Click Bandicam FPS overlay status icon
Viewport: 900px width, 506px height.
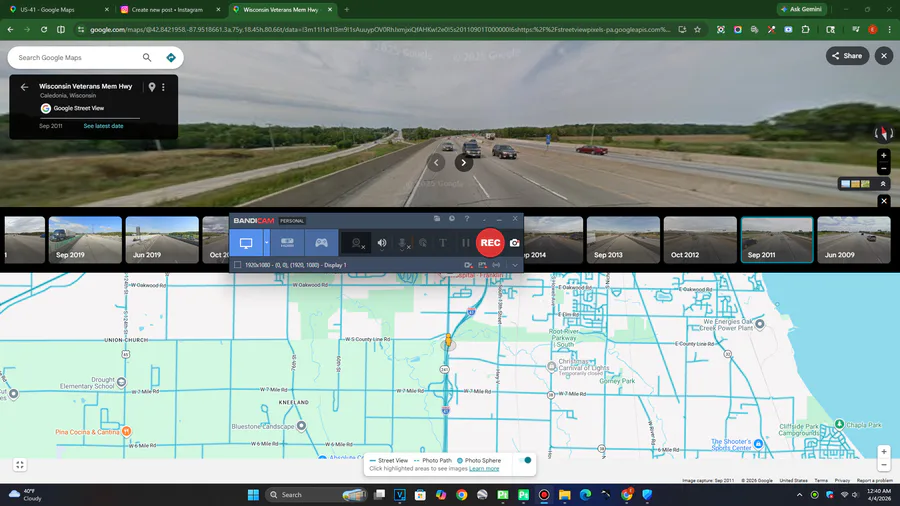pos(482,265)
